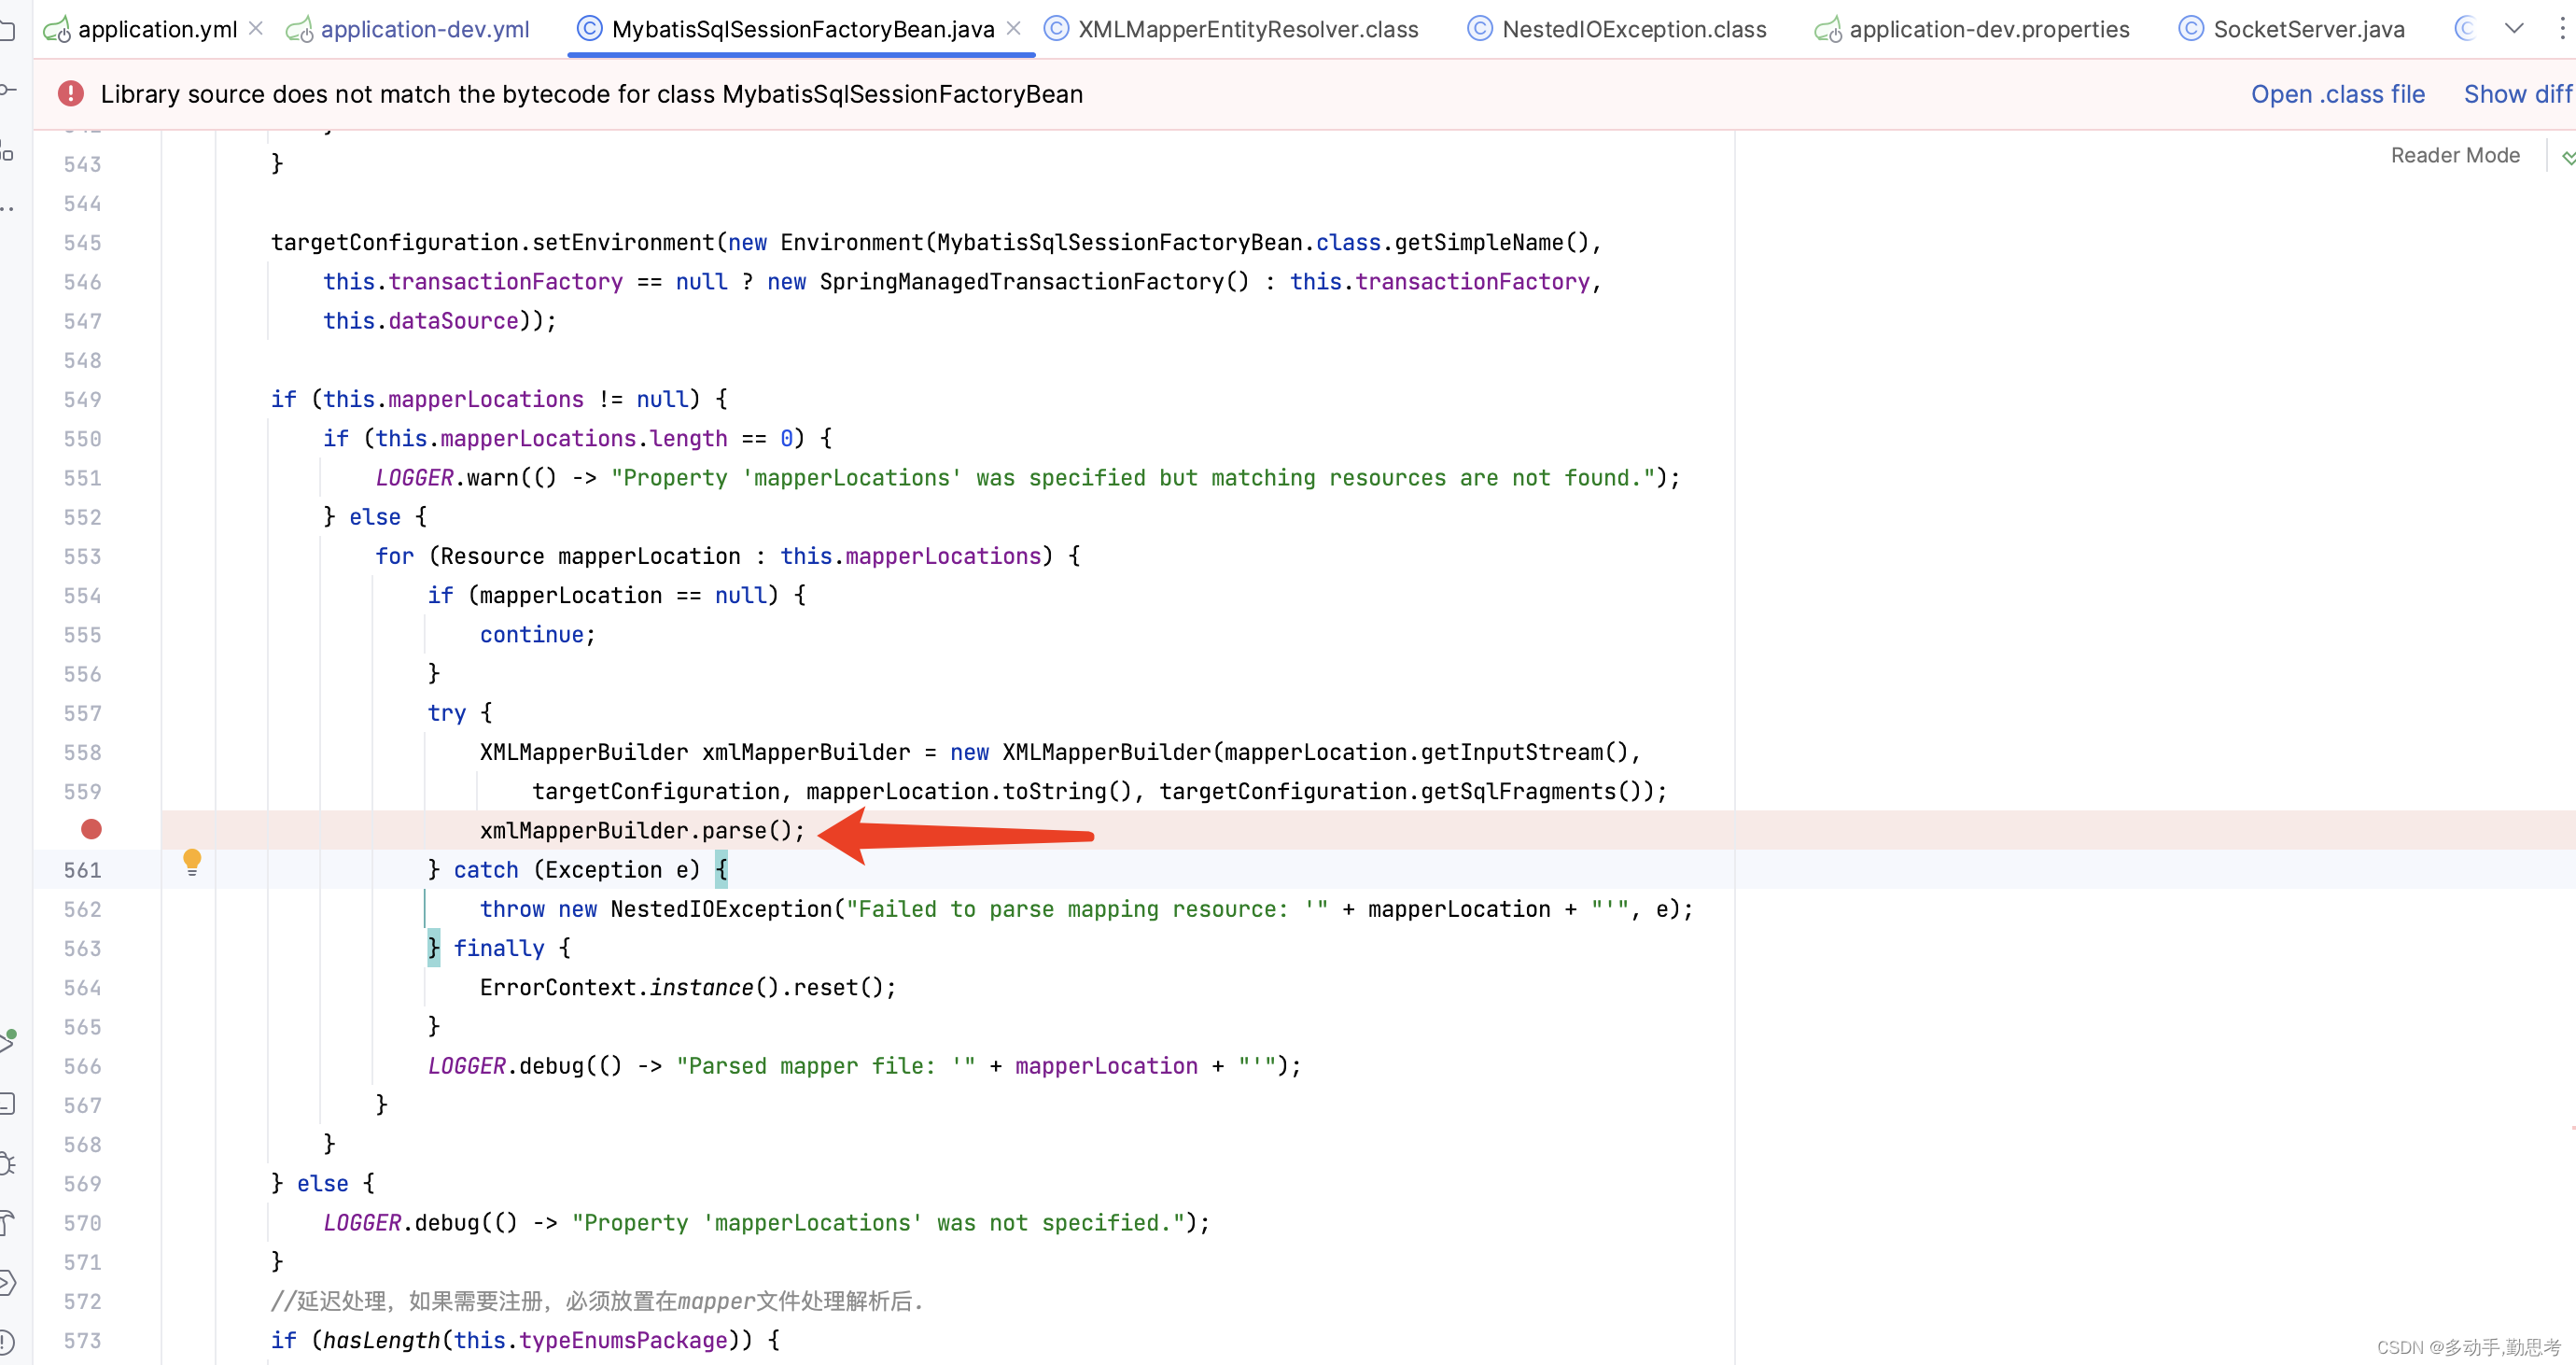Screen dimensions: 2576x1365
Task: Switch to the application.yml tab
Action: (x=155, y=29)
